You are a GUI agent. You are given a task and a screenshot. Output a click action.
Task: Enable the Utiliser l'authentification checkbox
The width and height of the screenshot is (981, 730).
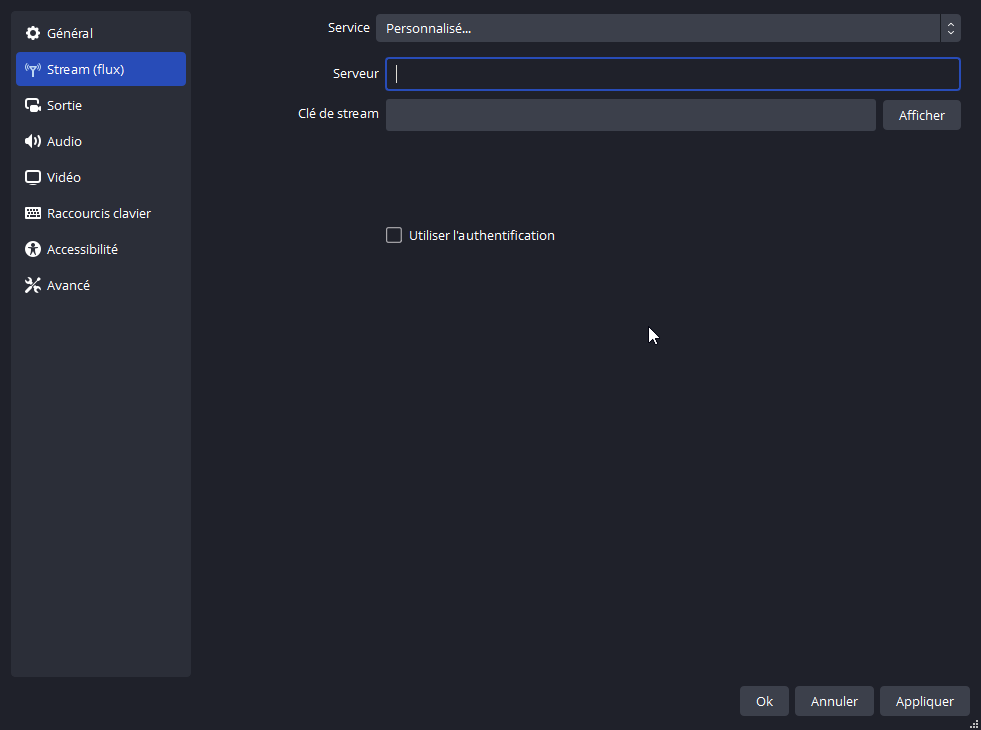coord(394,236)
